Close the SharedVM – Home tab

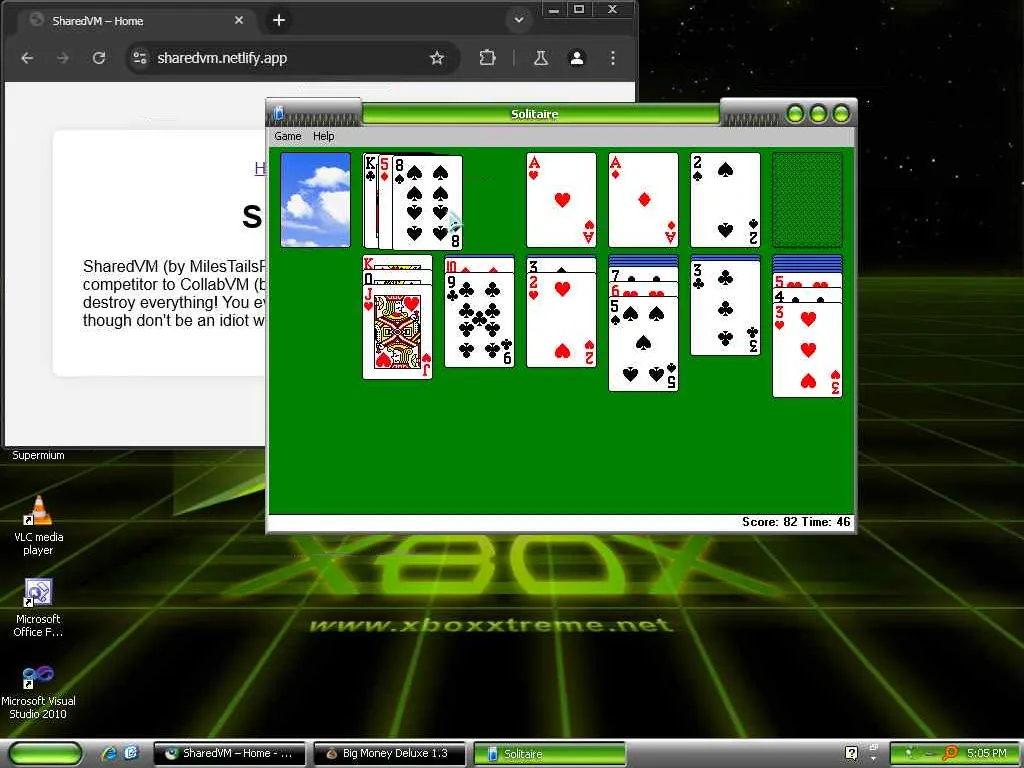239,20
